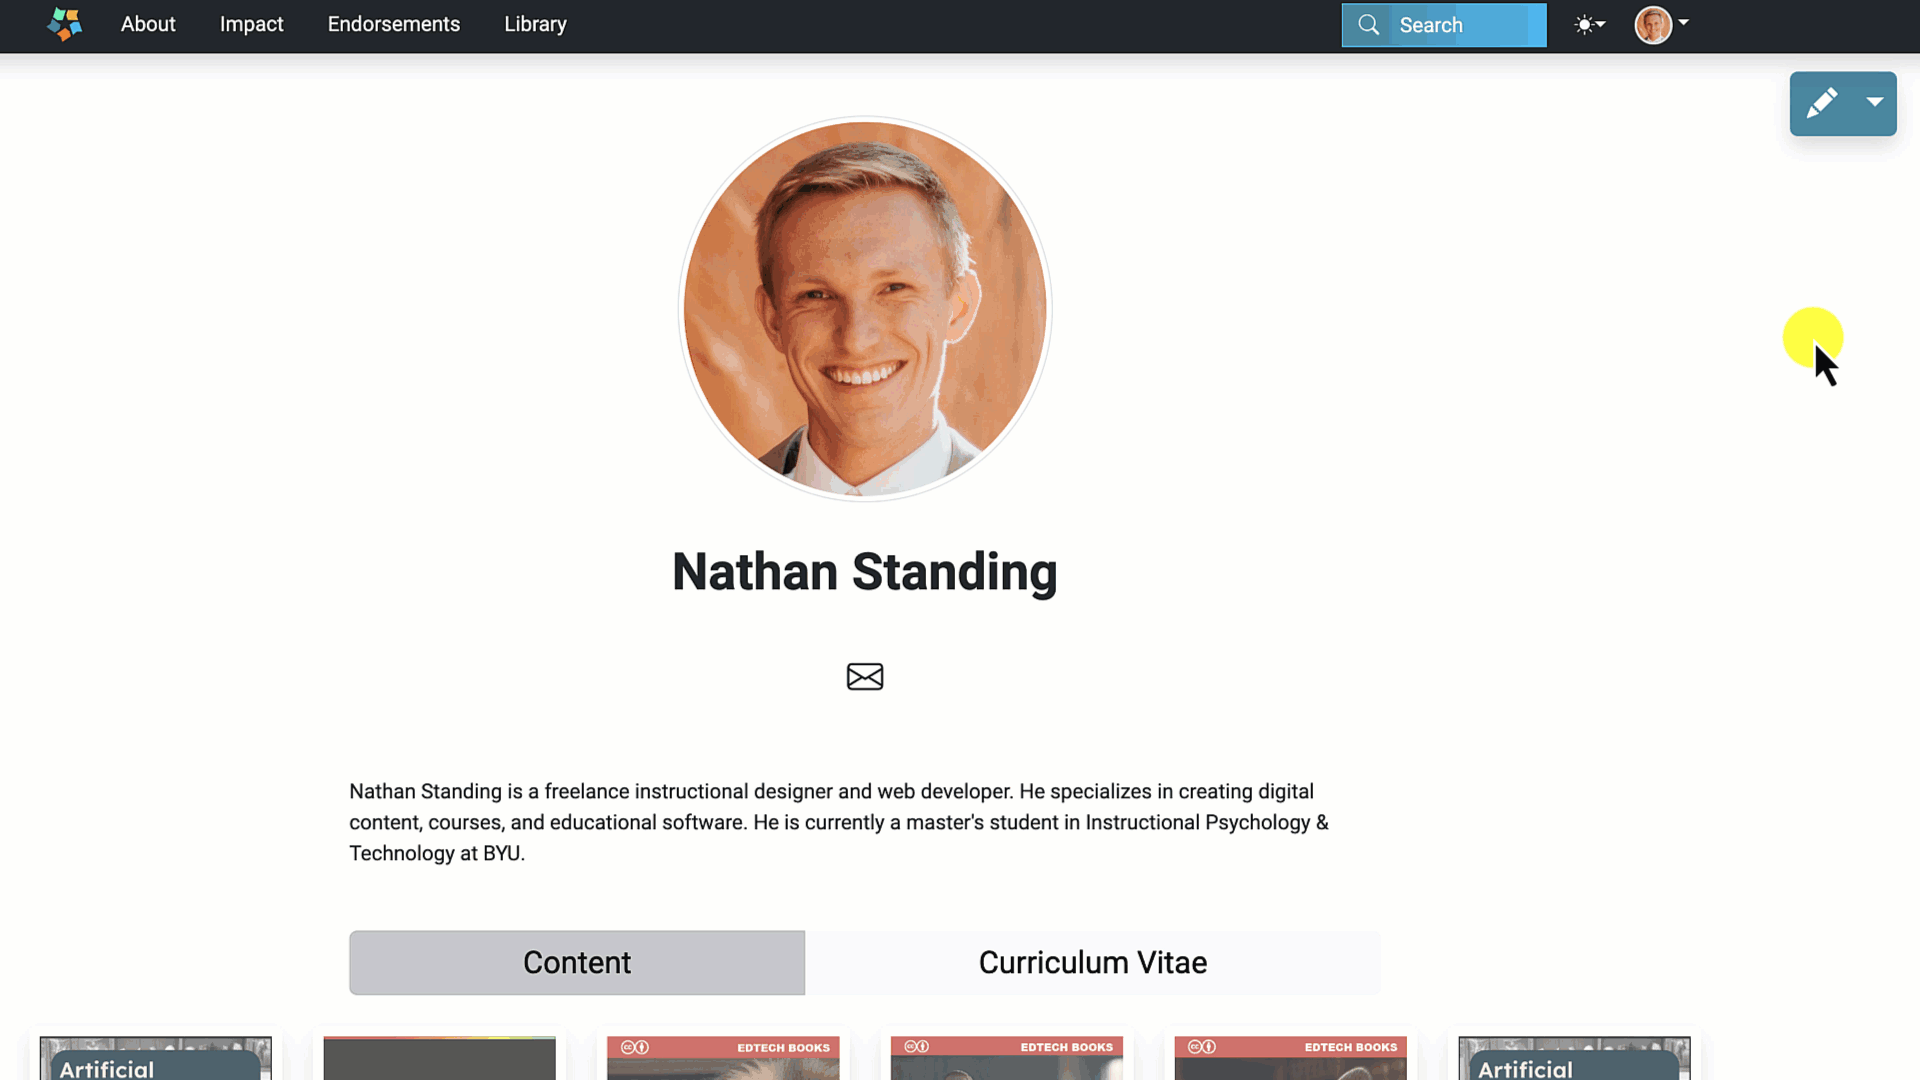Open the account menu caret
The width and height of the screenshot is (1920, 1080).
(x=1684, y=22)
